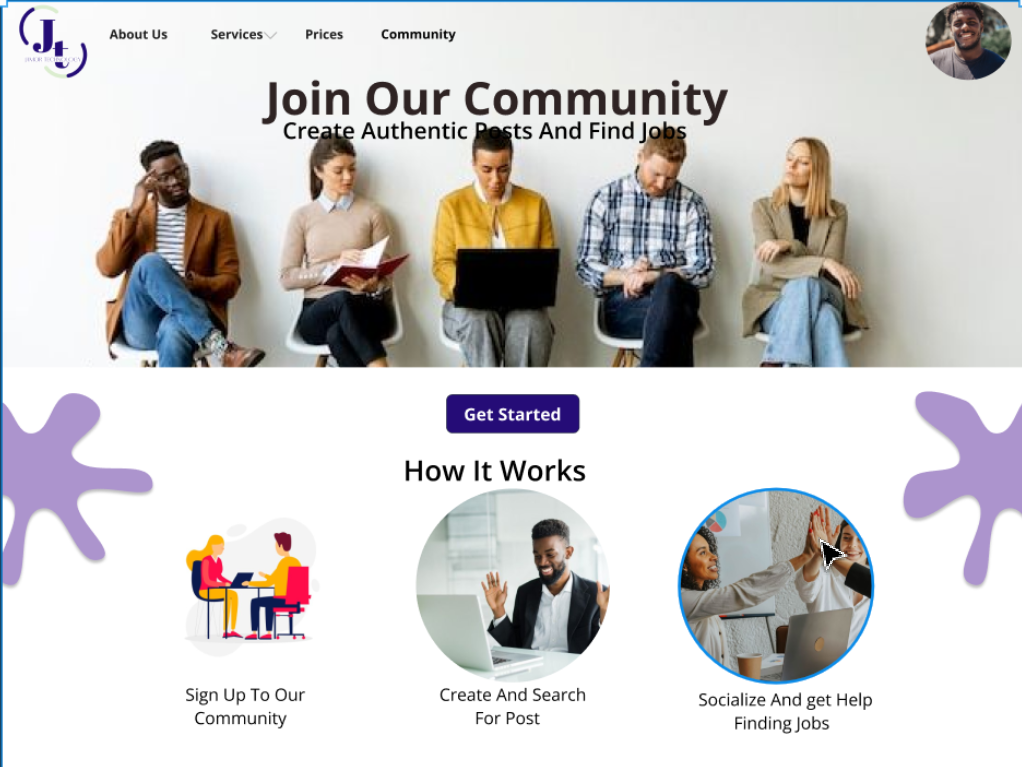
Task: Click the Create And Search For Post caption
Action: click(512, 706)
